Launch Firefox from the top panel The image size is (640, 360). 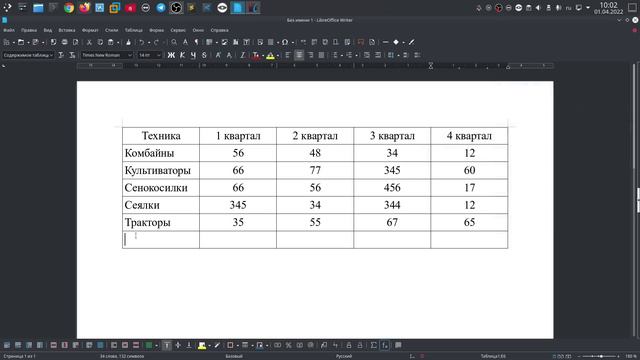[x=84, y=7]
